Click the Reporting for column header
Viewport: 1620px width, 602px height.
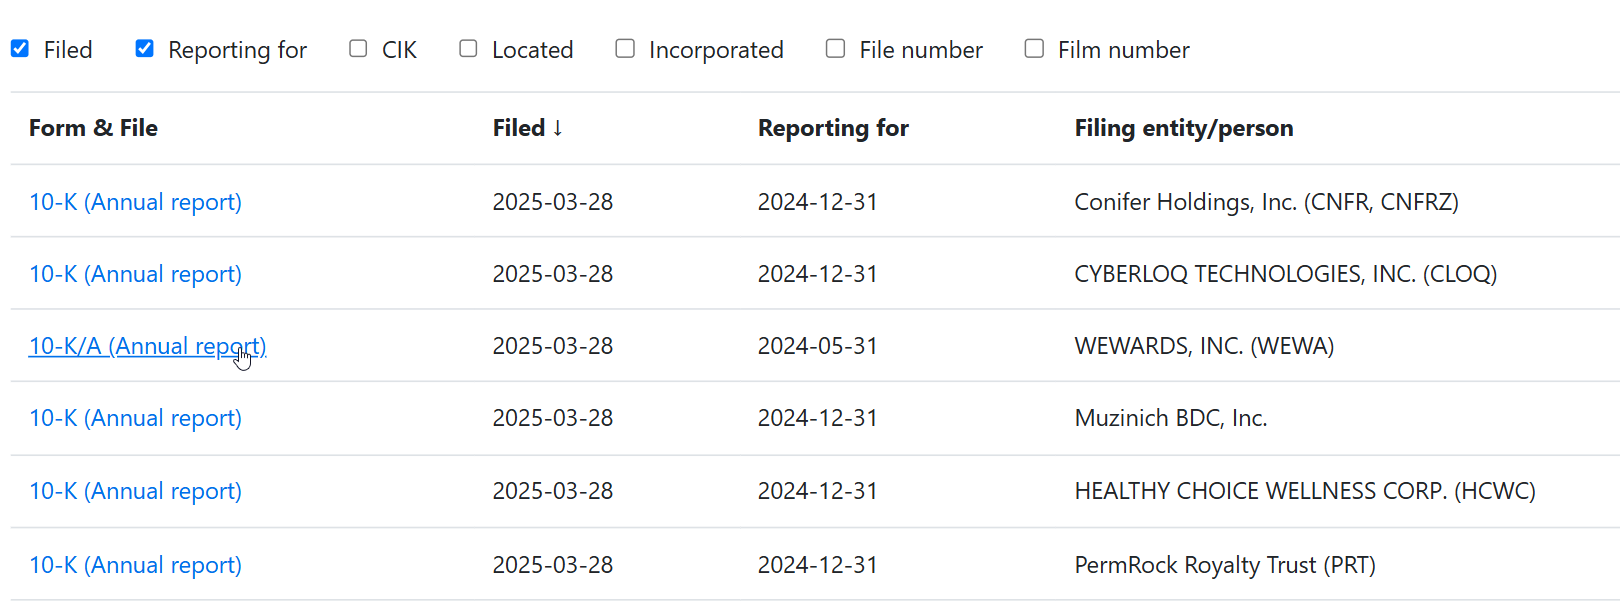tap(833, 128)
